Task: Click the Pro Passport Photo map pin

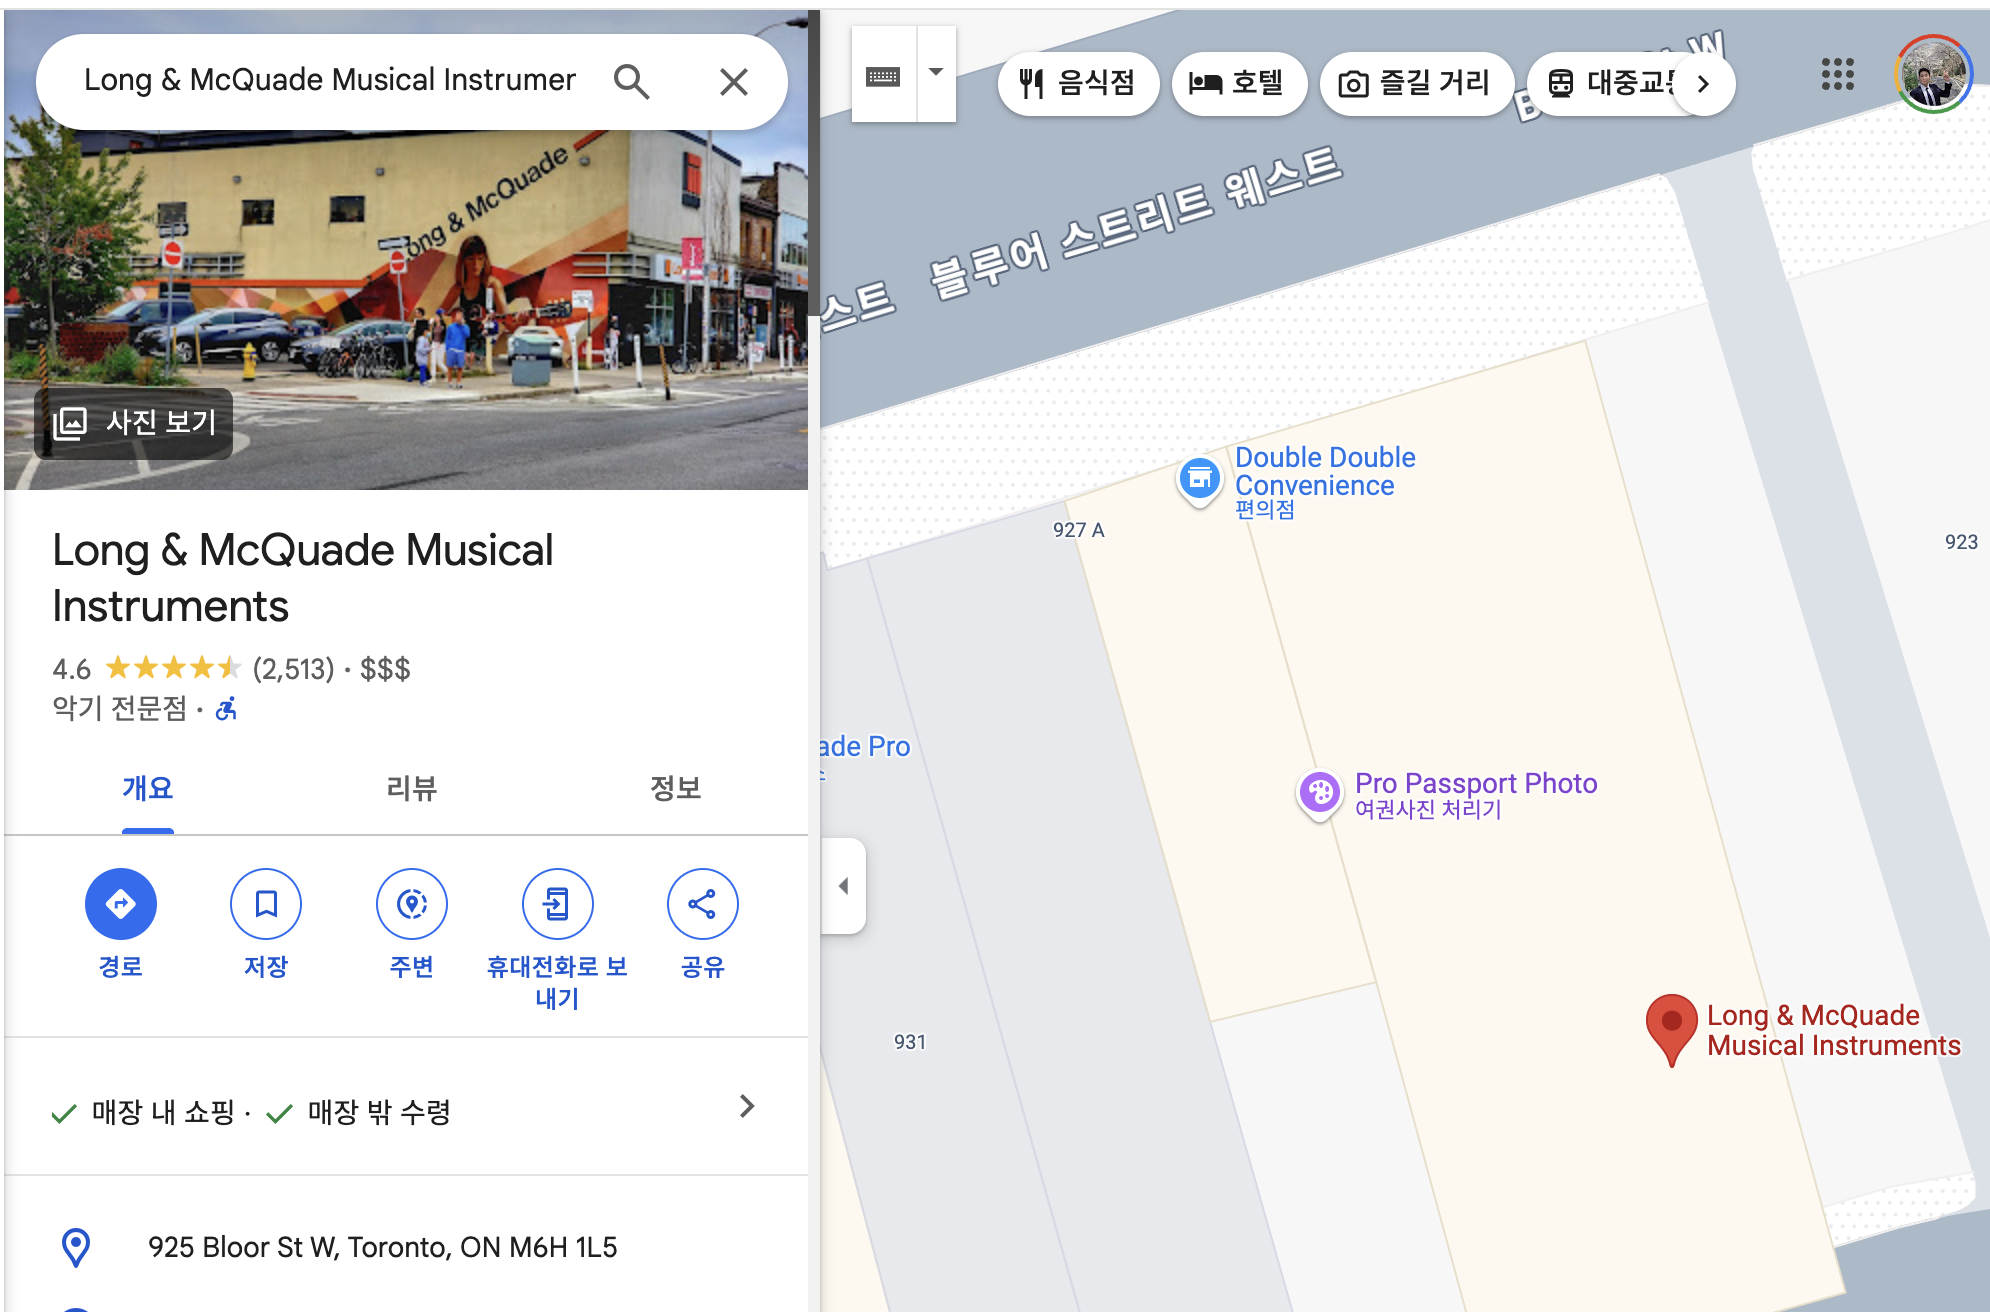Action: (x=1319, y=793)
